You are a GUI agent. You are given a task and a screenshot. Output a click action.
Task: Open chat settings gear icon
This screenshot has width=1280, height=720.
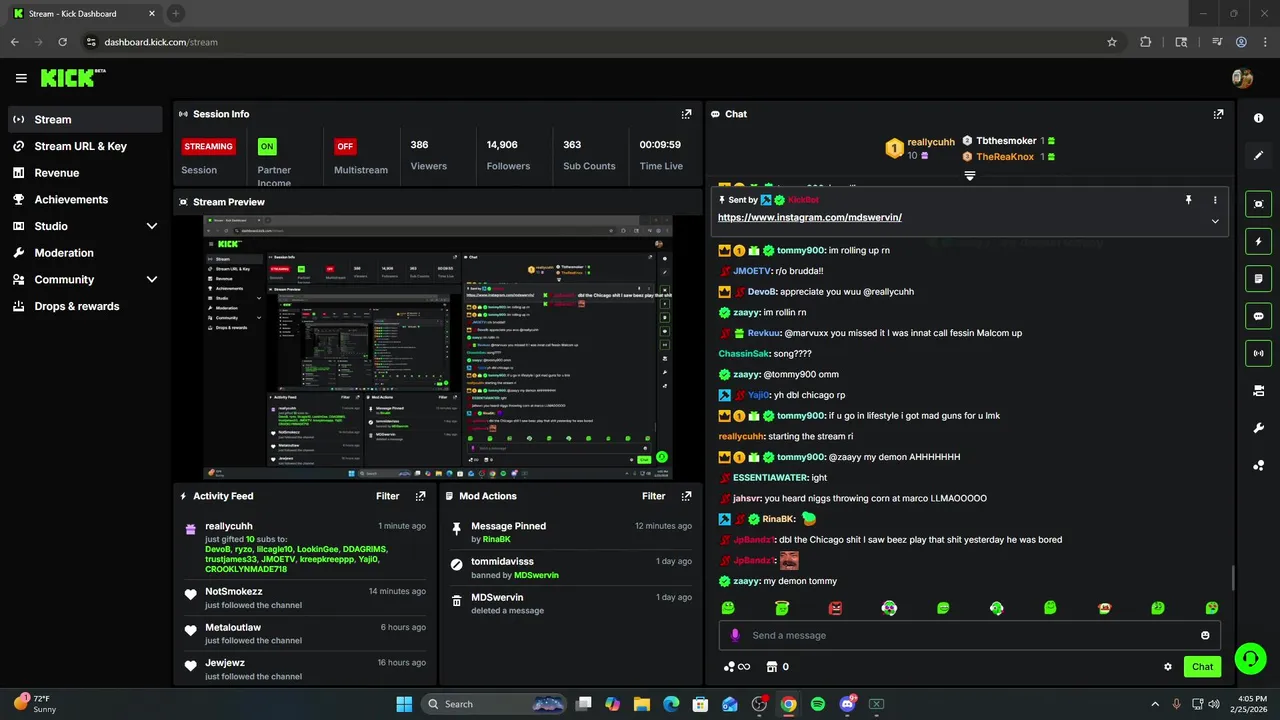(1167, 667)
